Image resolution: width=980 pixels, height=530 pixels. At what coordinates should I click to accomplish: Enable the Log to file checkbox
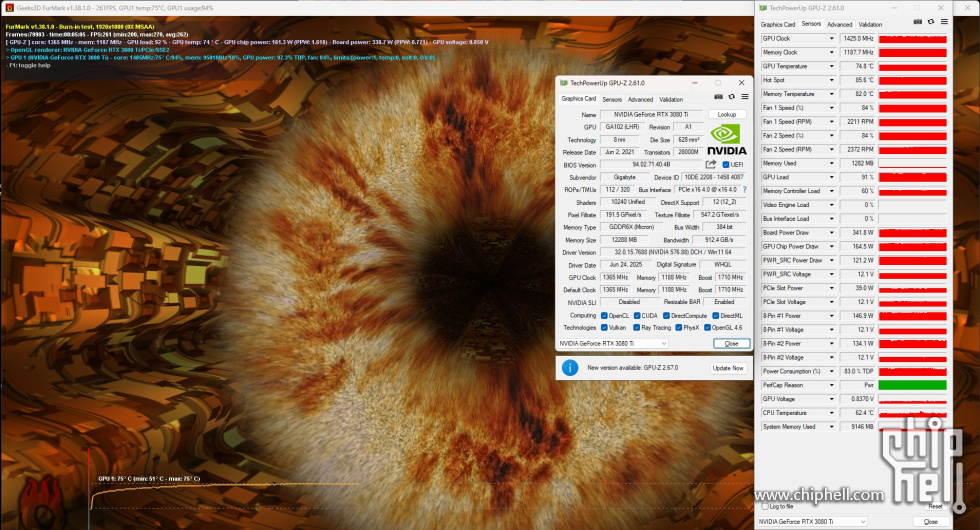coord(766,506)
